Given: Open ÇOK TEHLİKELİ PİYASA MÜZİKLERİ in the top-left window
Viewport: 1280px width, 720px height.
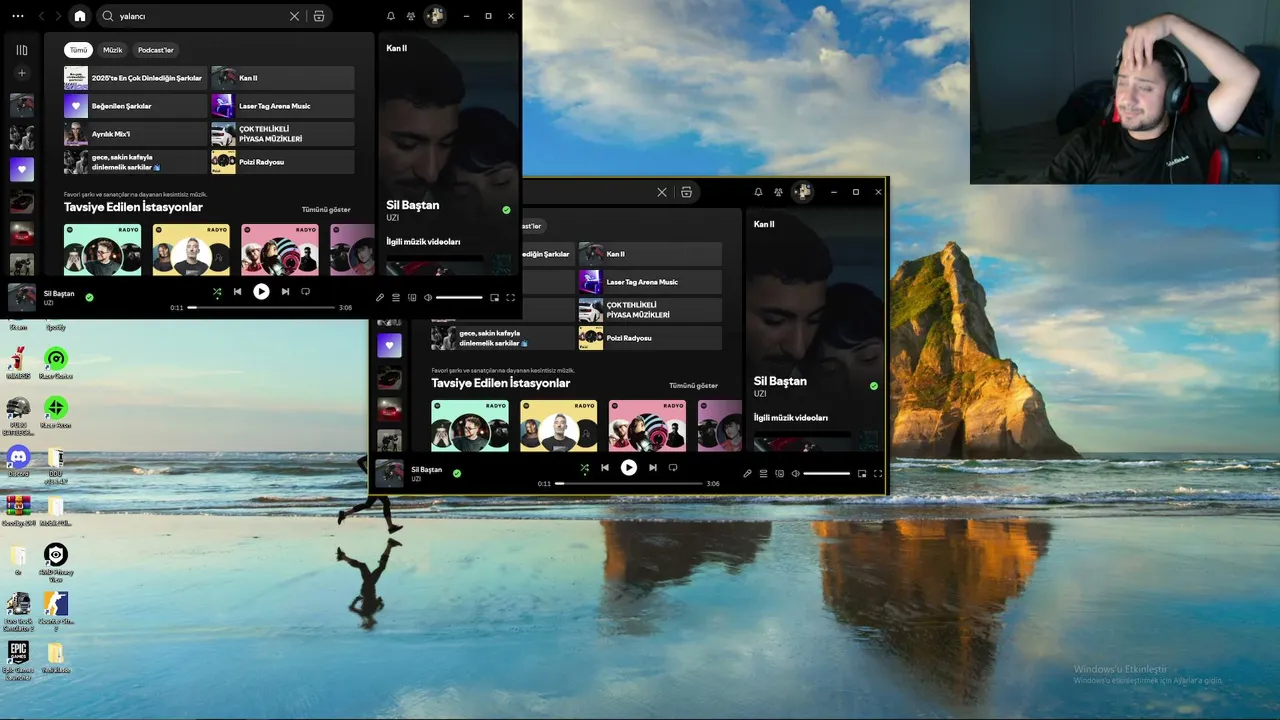Looking at the screenshot, I should click(x=283, y=134).
